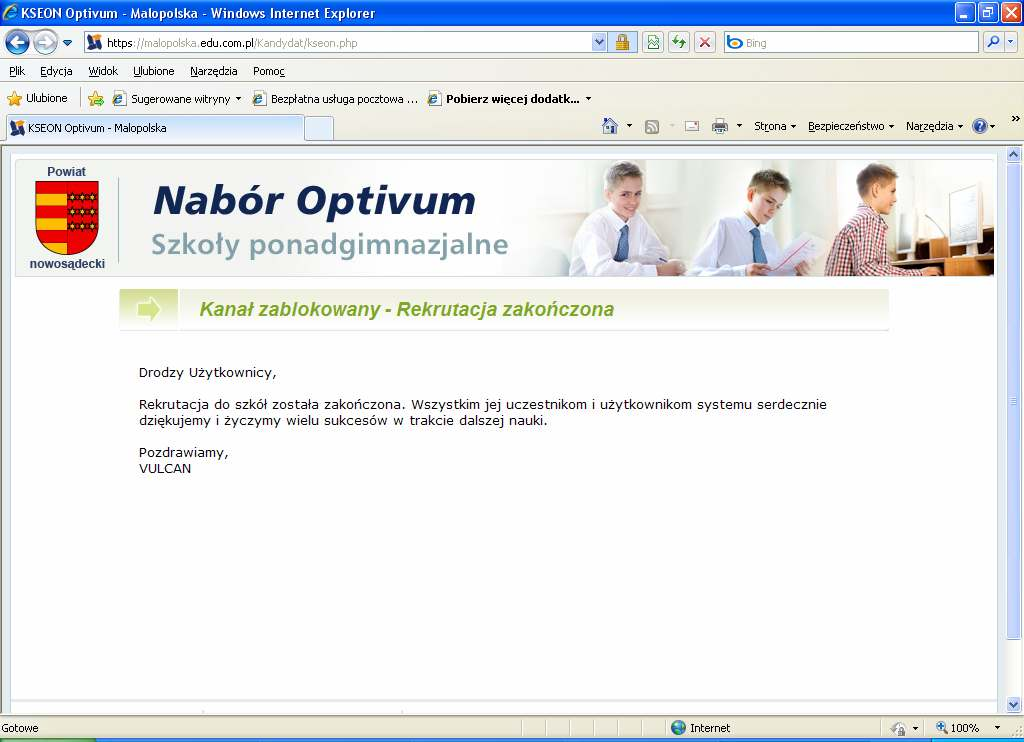Open Pobierz więcej dodatków link
Viewport: 1024px width, 742px height.
[504, 99]
